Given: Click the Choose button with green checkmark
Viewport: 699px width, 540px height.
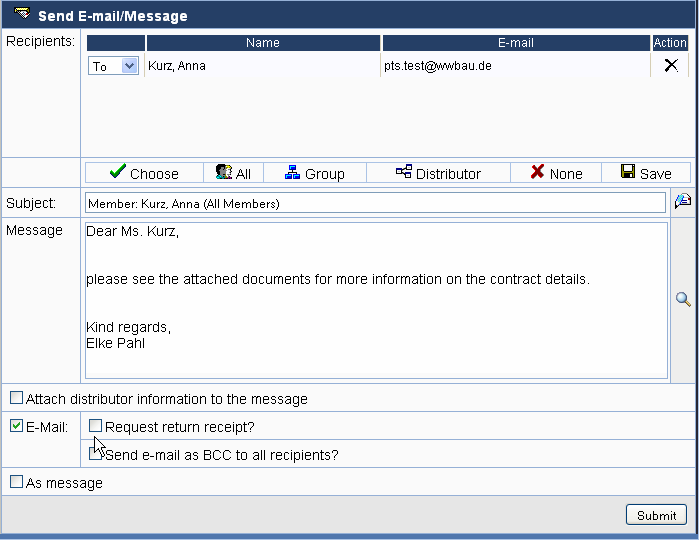Looking at the screenshot, I should [144, 173].
